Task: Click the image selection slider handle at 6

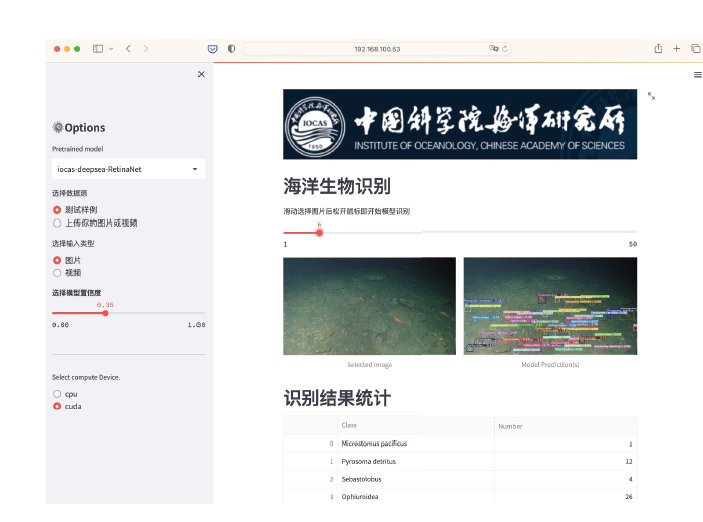Action: tap(319, 233)
